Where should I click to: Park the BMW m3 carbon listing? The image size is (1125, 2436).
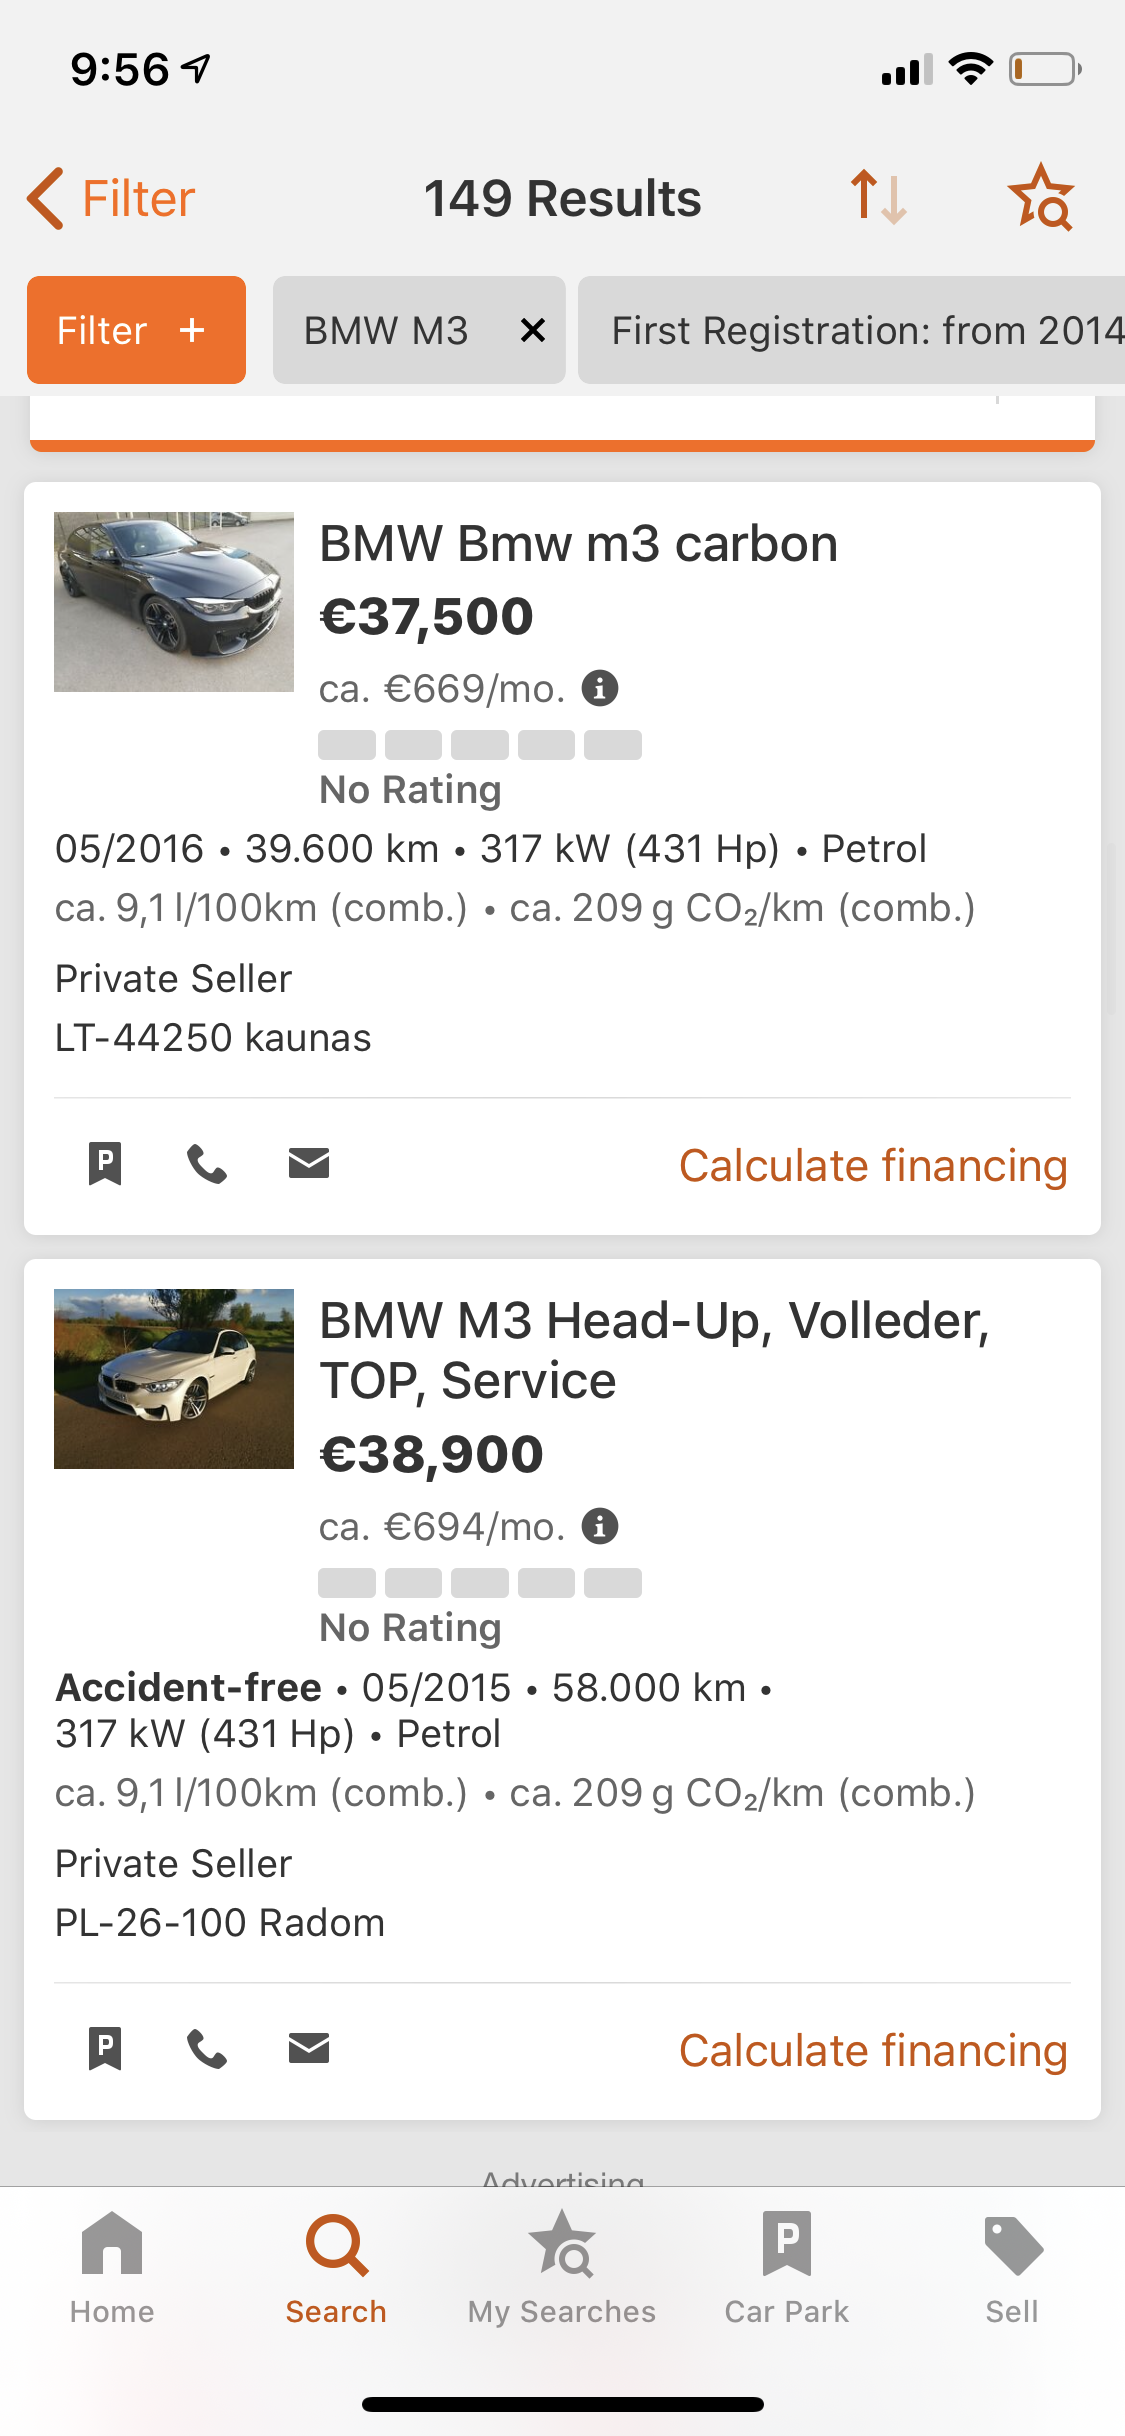(105, 1164)
